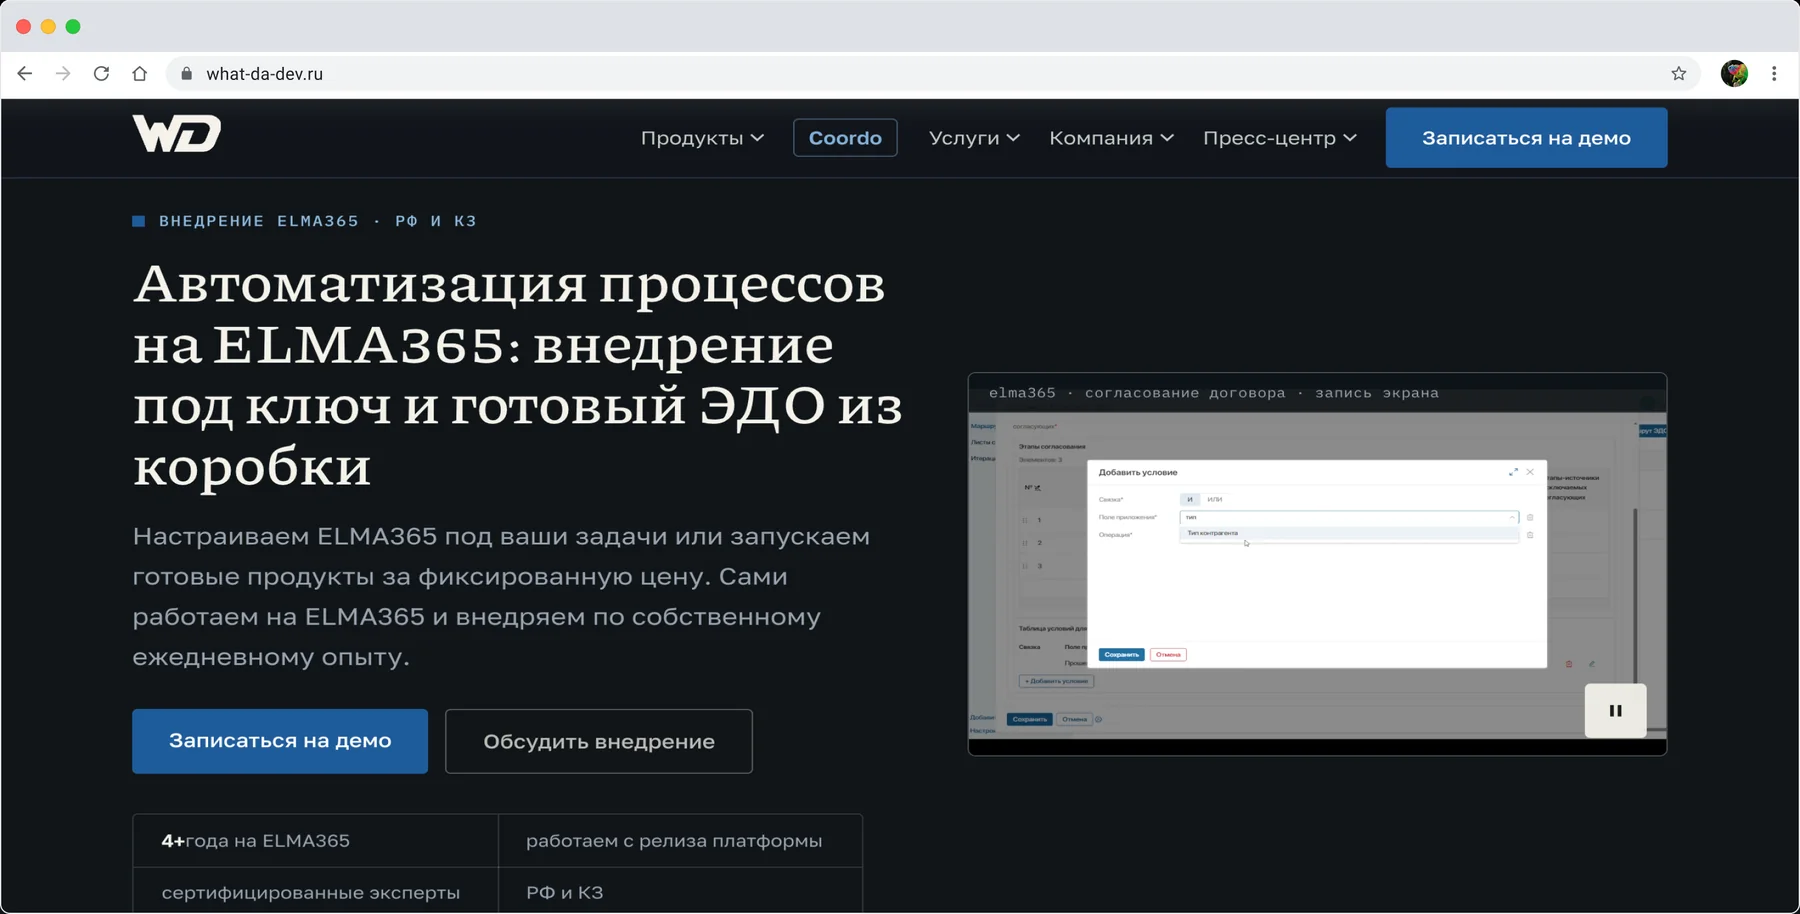Screen dimensions: 1800x914
Task: Expand the Услуги dropdown menu
Action: coord(974,138)
